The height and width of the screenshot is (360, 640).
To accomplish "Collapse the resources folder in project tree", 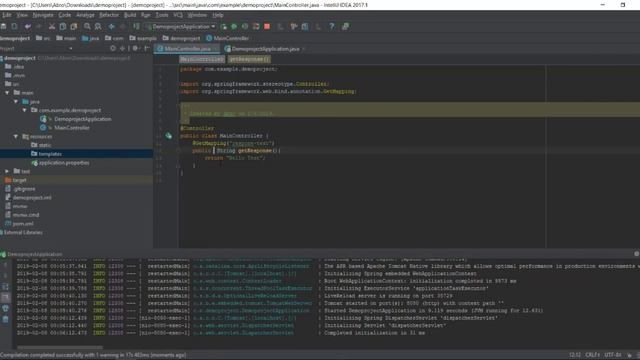I will click(16, 136).
